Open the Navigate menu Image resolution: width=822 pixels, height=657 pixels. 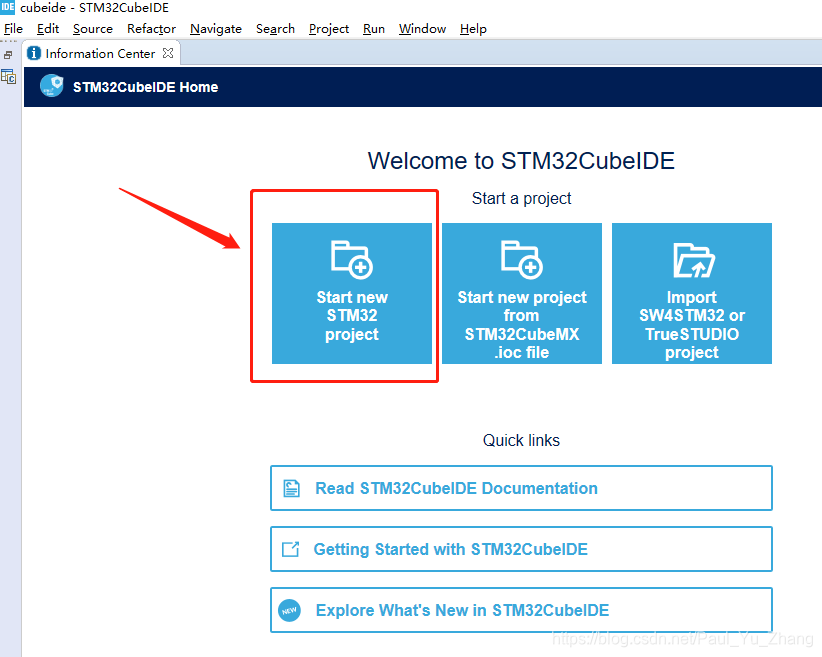point(215,29)
